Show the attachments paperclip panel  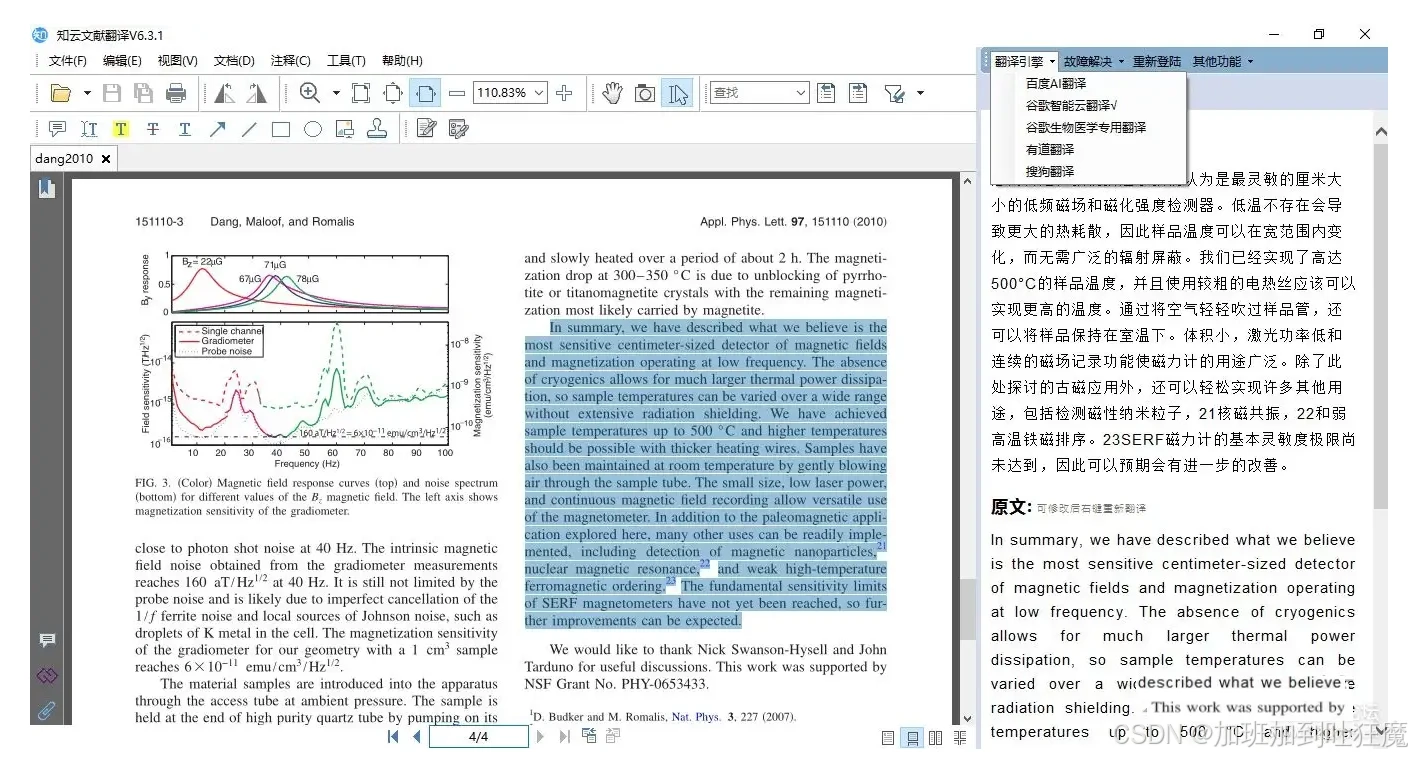tap(47, 712)
